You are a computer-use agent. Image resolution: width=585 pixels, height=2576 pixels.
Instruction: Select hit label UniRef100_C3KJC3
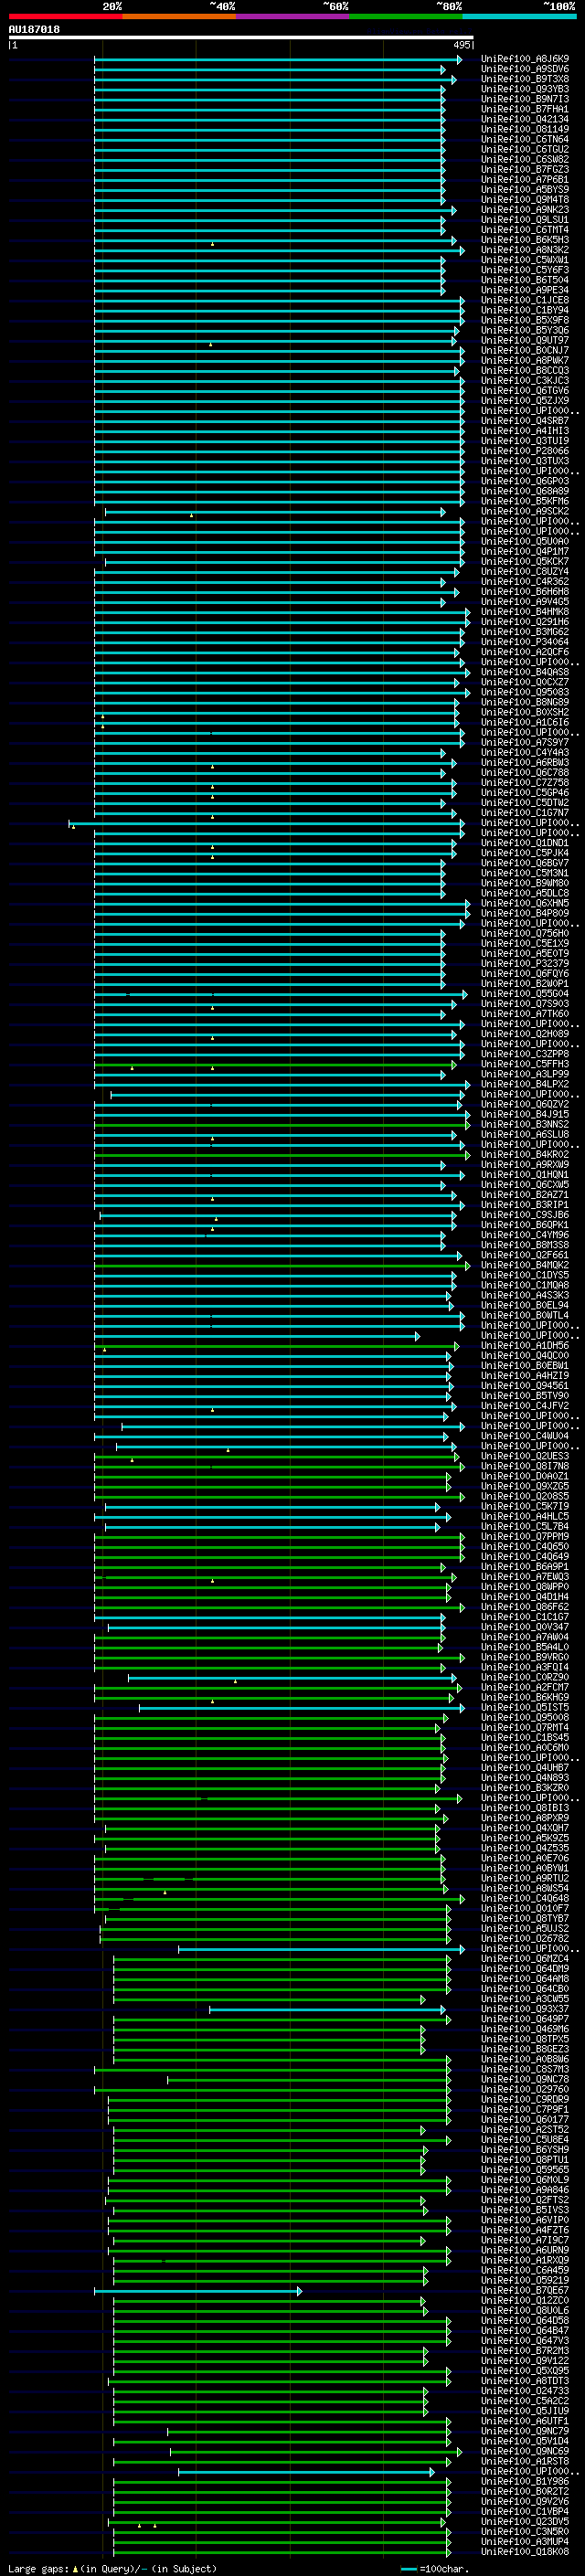(525, 381)
